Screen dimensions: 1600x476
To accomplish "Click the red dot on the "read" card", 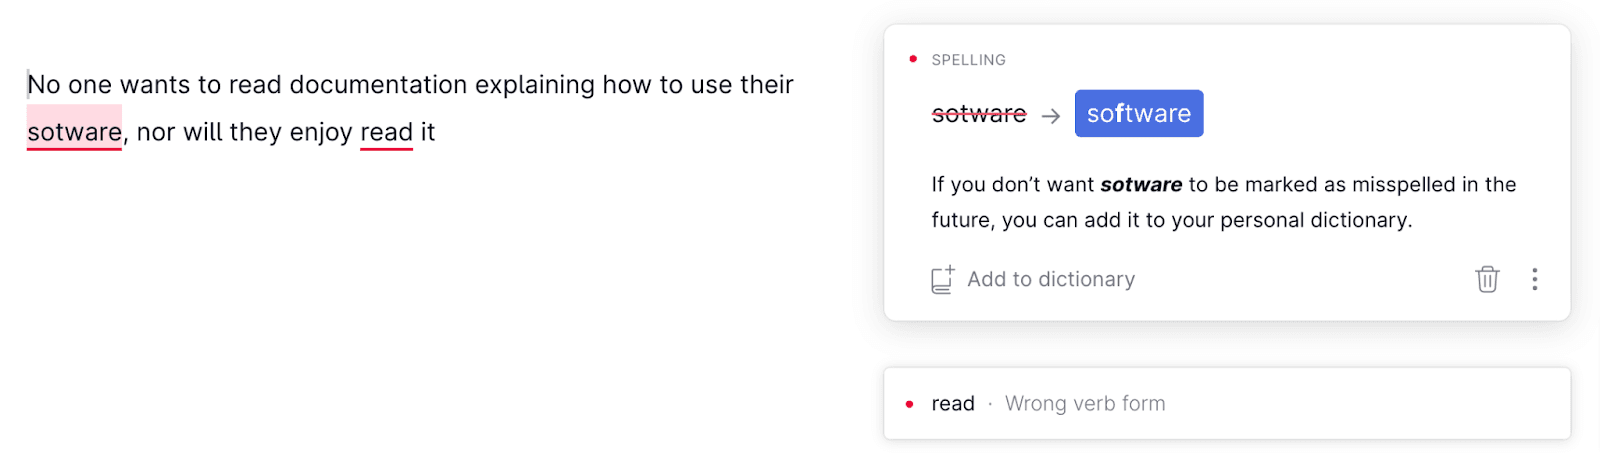I will (x=909, y=404).
